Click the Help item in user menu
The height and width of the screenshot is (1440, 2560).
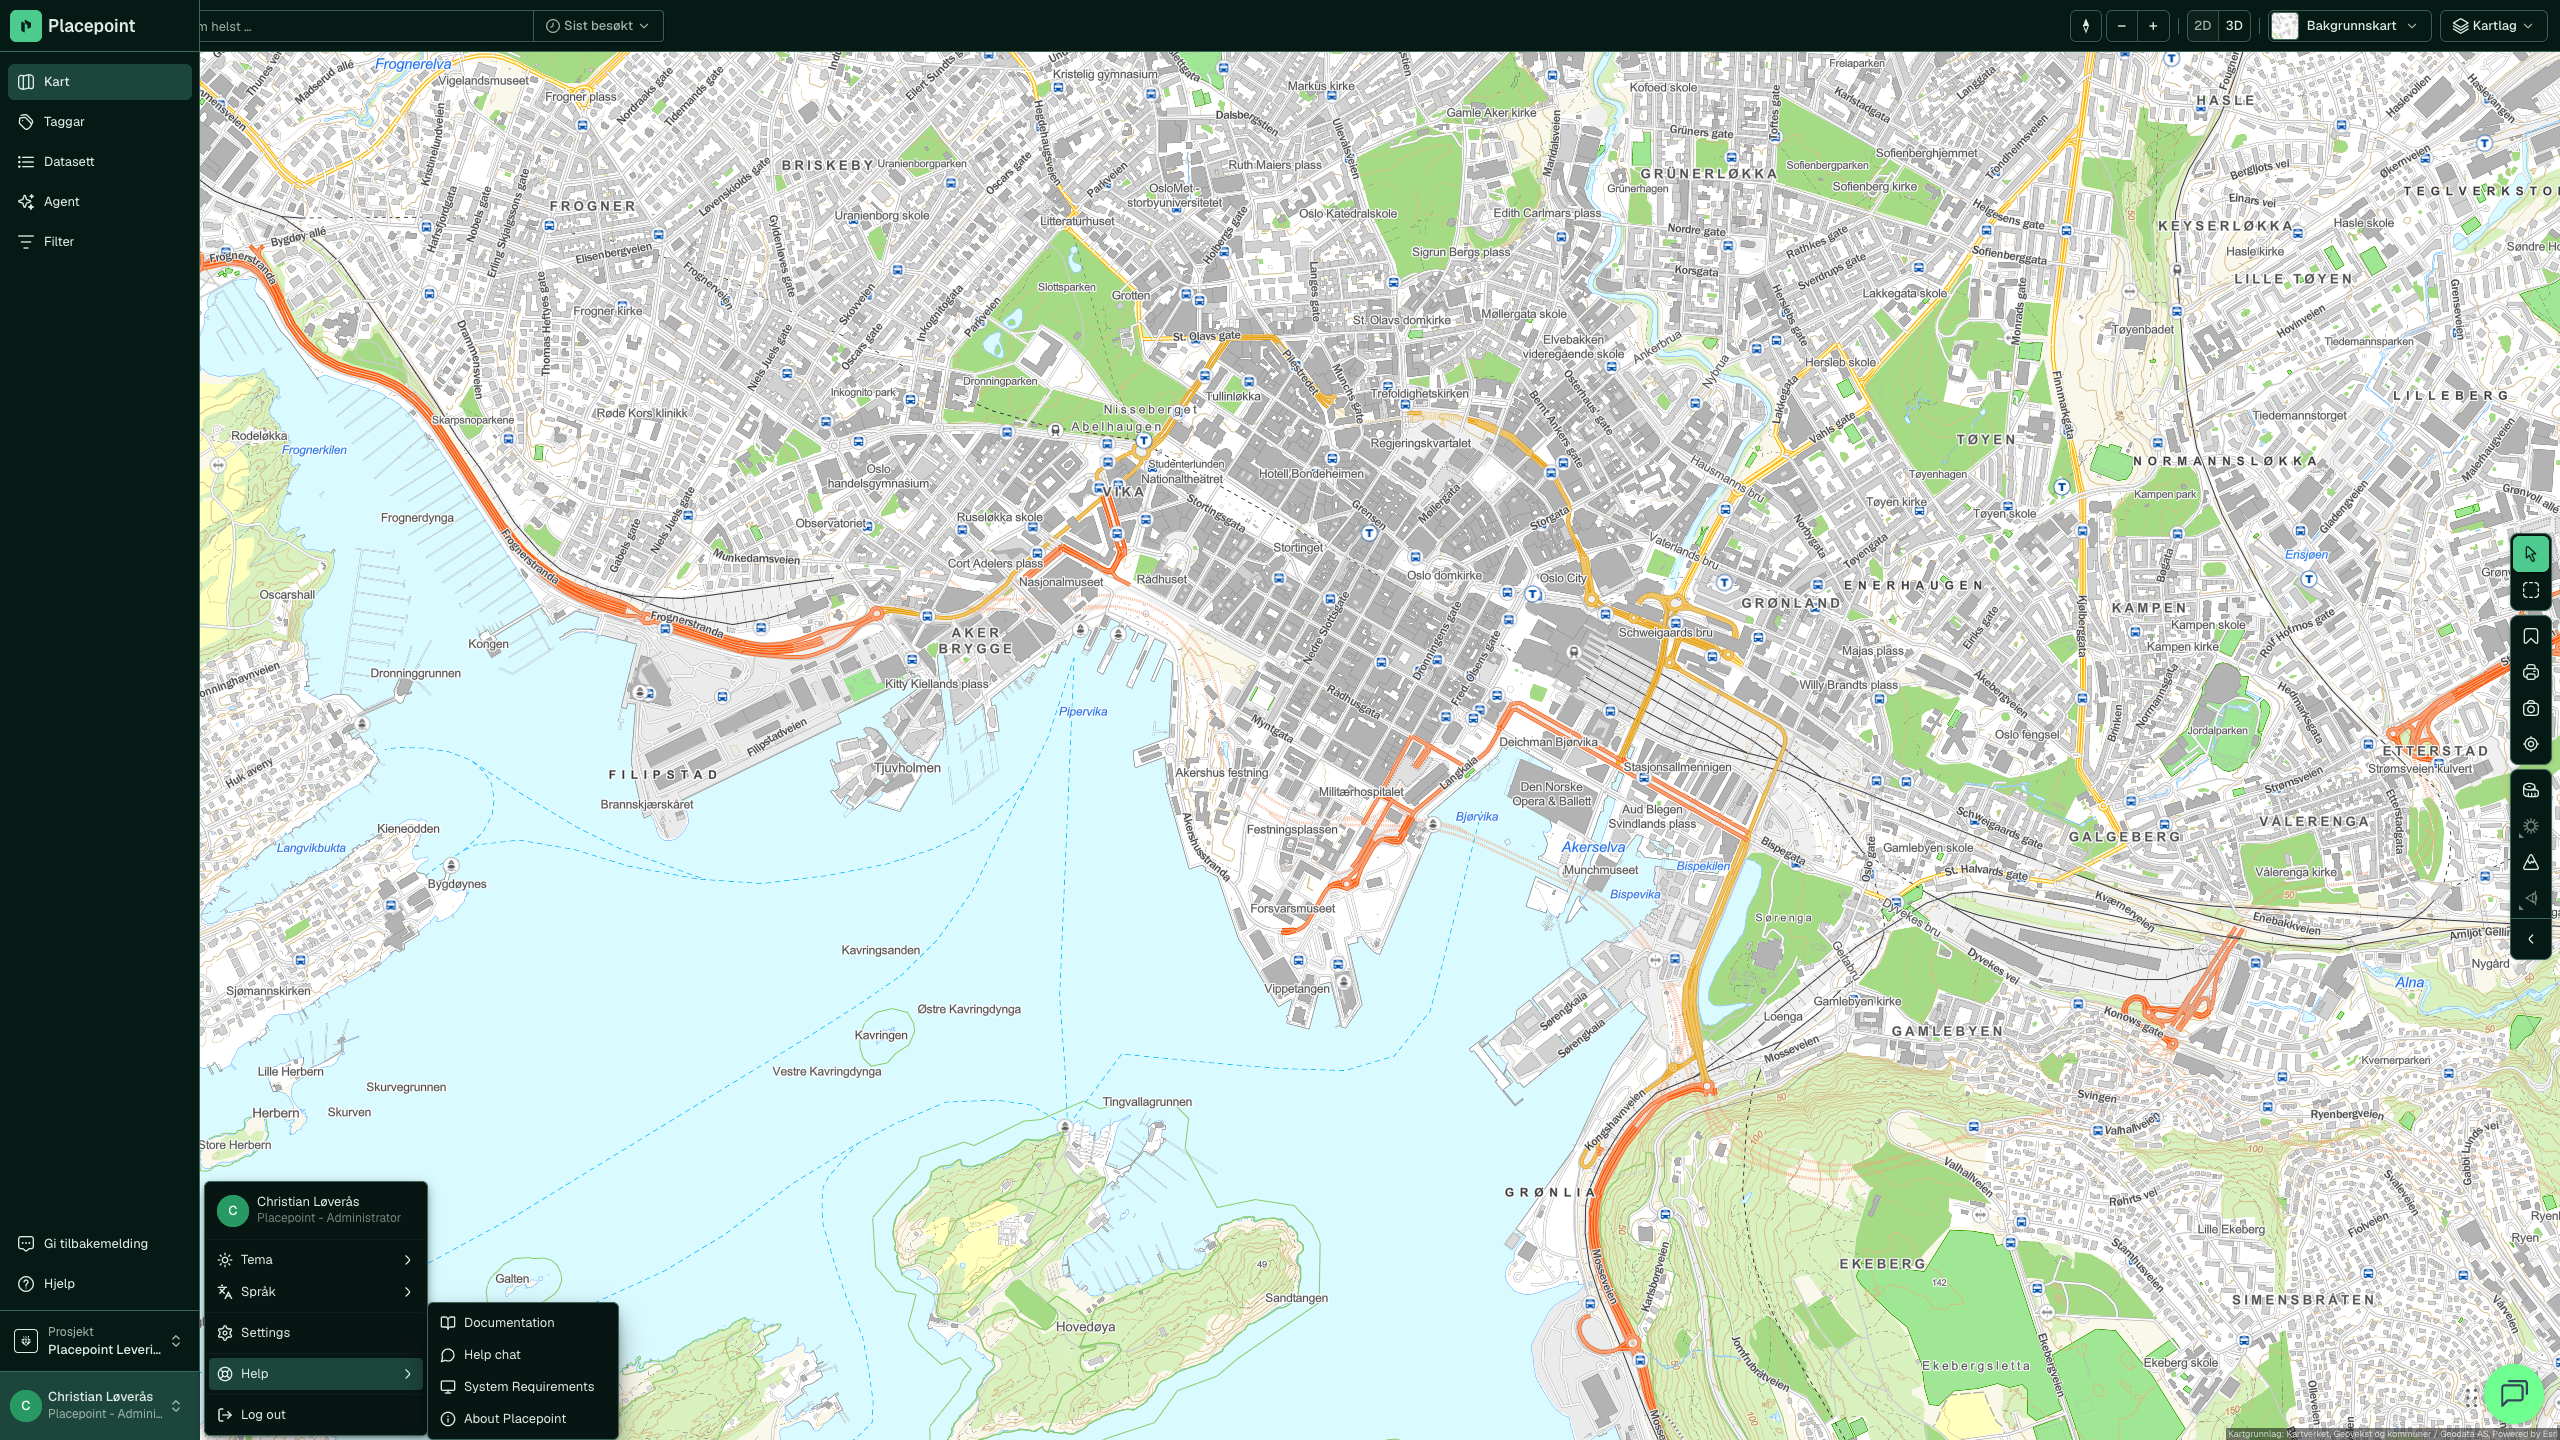316,1374
